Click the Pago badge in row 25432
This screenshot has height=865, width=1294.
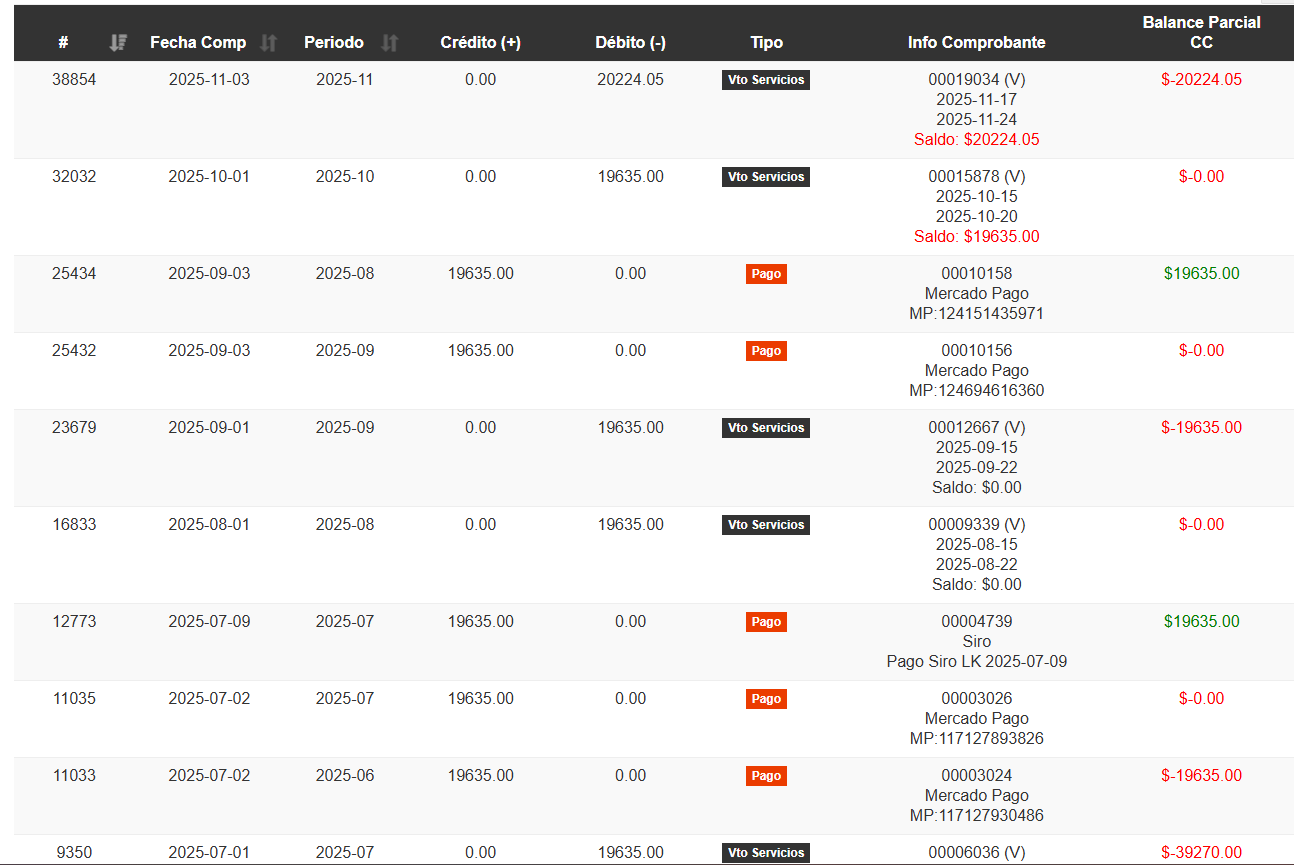pyautogui.click(x=766, y=351)
